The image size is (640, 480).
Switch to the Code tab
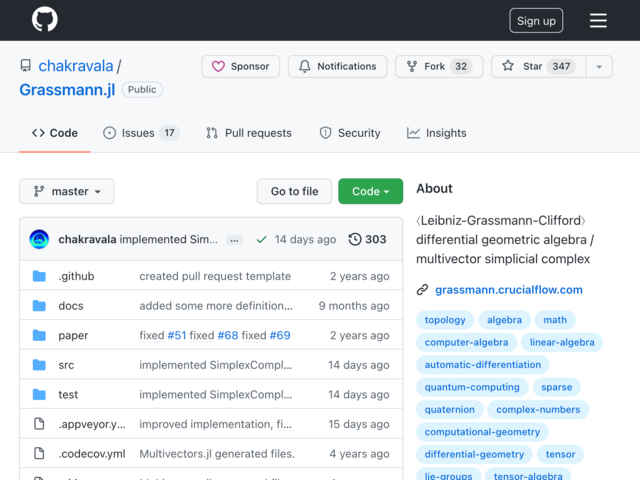click(55, 133)
